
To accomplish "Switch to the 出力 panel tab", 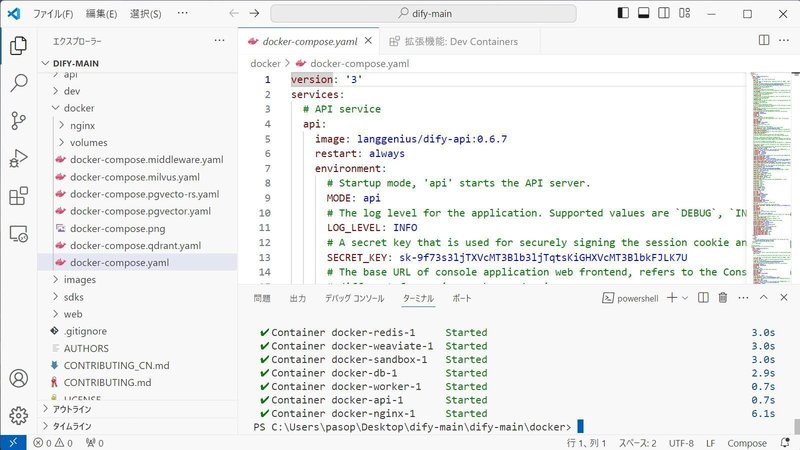I will click(298, 298).
